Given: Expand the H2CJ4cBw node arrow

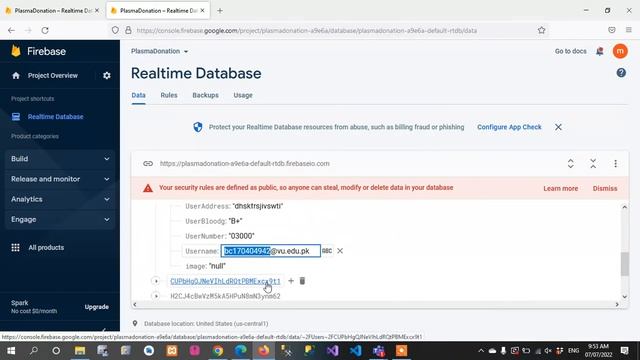Looking at the screenshot, I should (x=156, y=296).
